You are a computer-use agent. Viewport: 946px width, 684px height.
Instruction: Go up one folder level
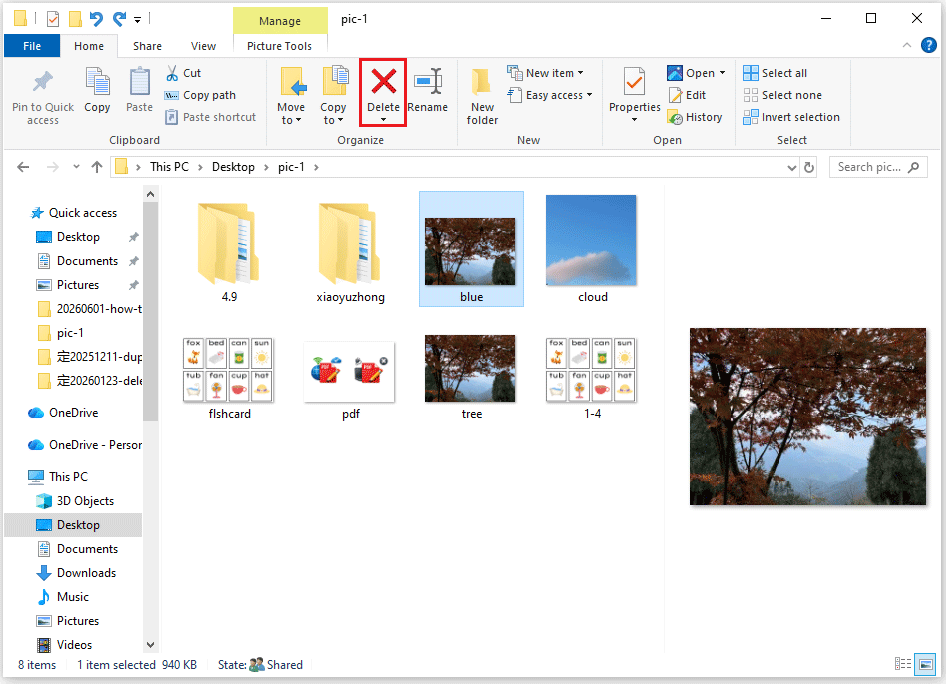click(97, 167)
